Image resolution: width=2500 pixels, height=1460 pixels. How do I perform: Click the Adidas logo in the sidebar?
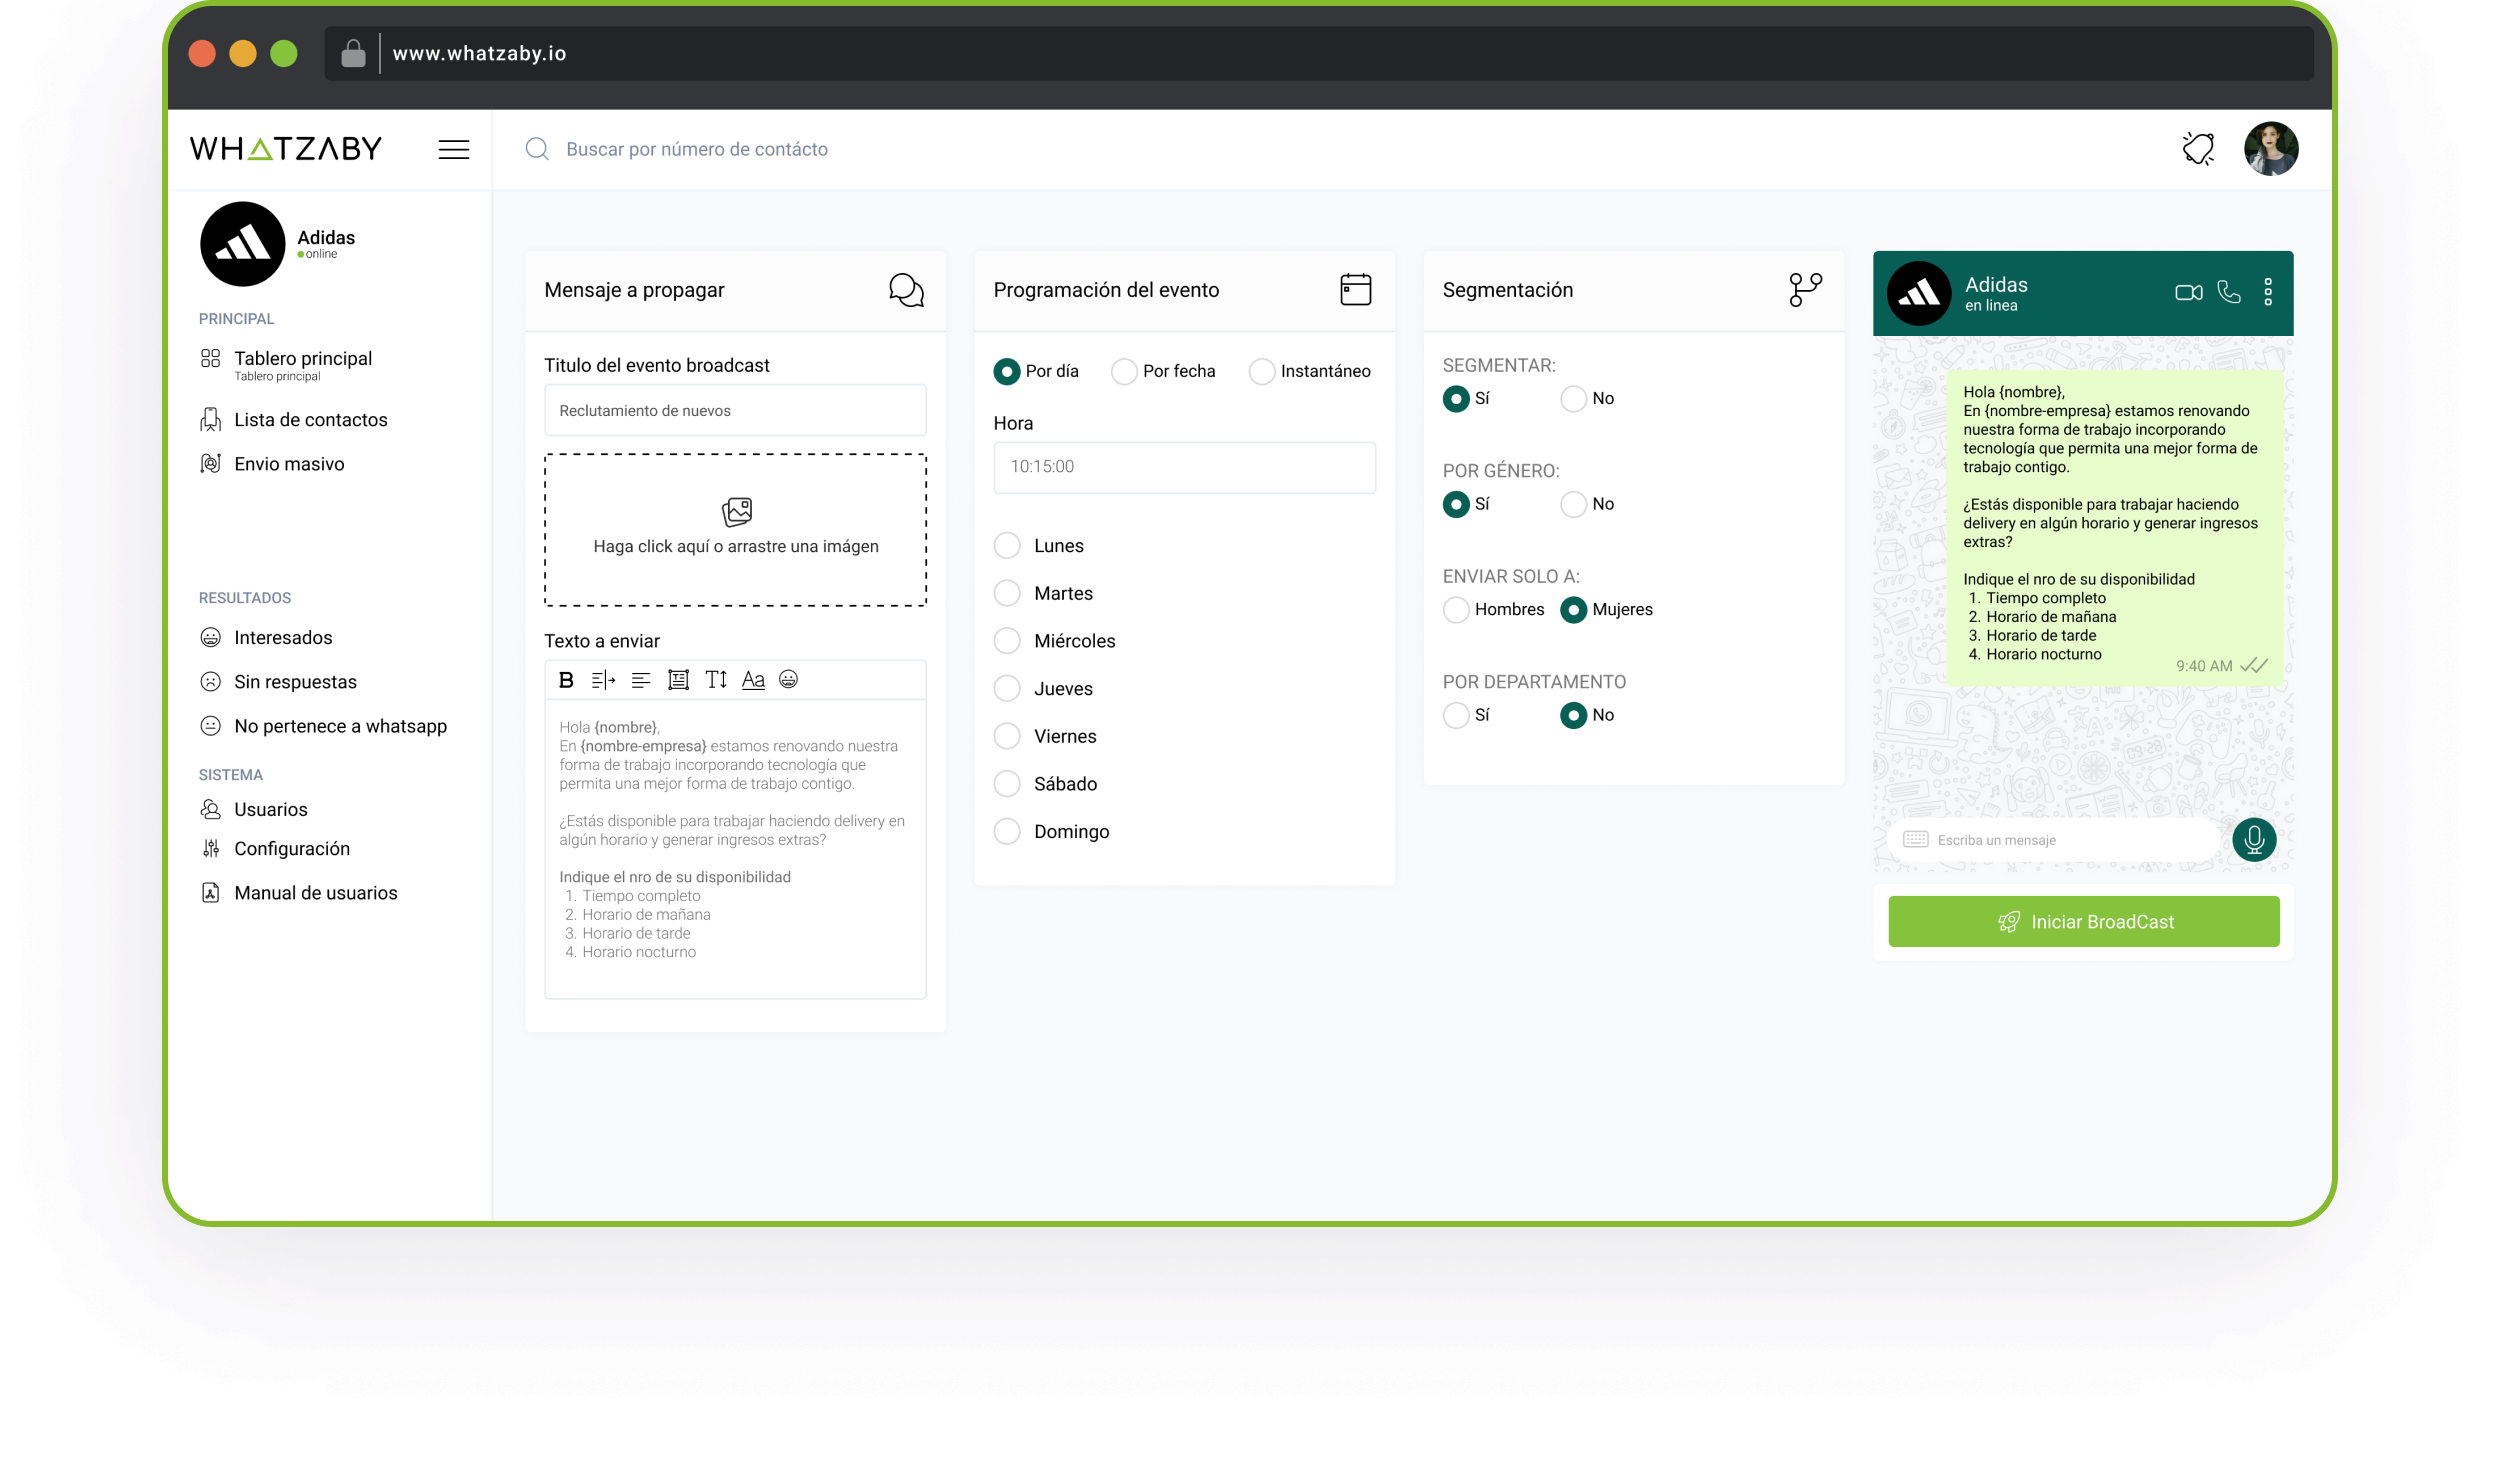pos(243,244)
